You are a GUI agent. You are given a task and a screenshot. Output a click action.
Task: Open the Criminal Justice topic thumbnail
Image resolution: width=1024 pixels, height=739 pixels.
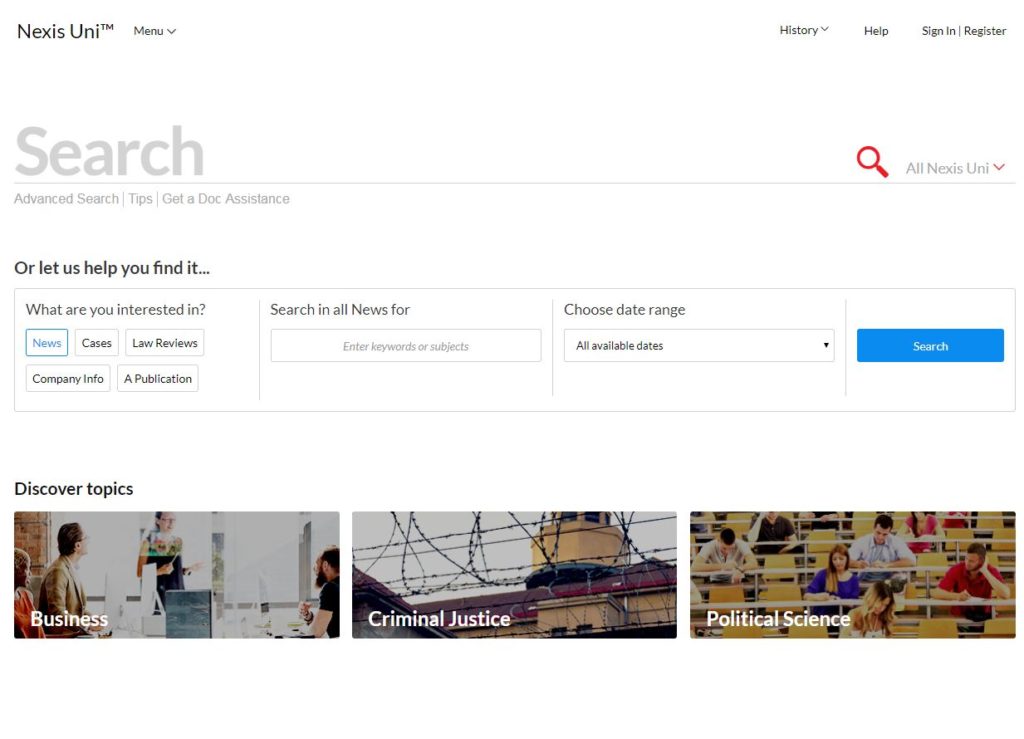tap(514, 574)
